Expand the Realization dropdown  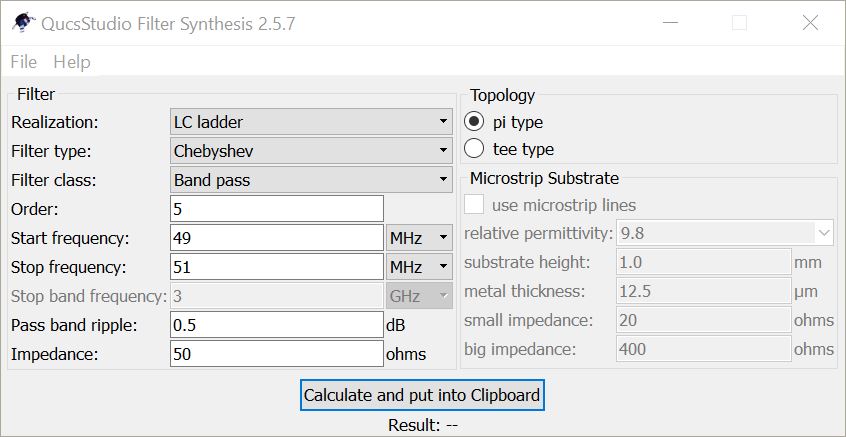tap(311, 122)
